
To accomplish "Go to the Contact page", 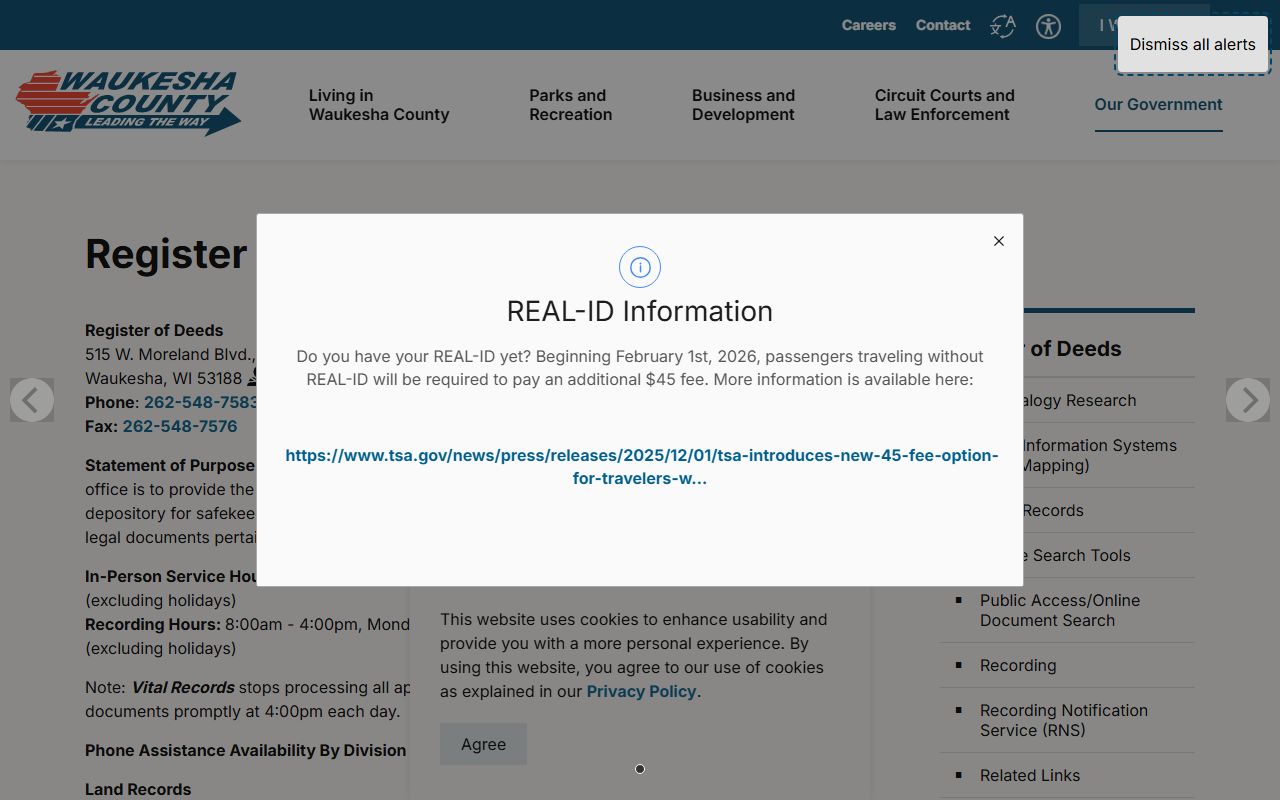I will click(x=942, y=25).
